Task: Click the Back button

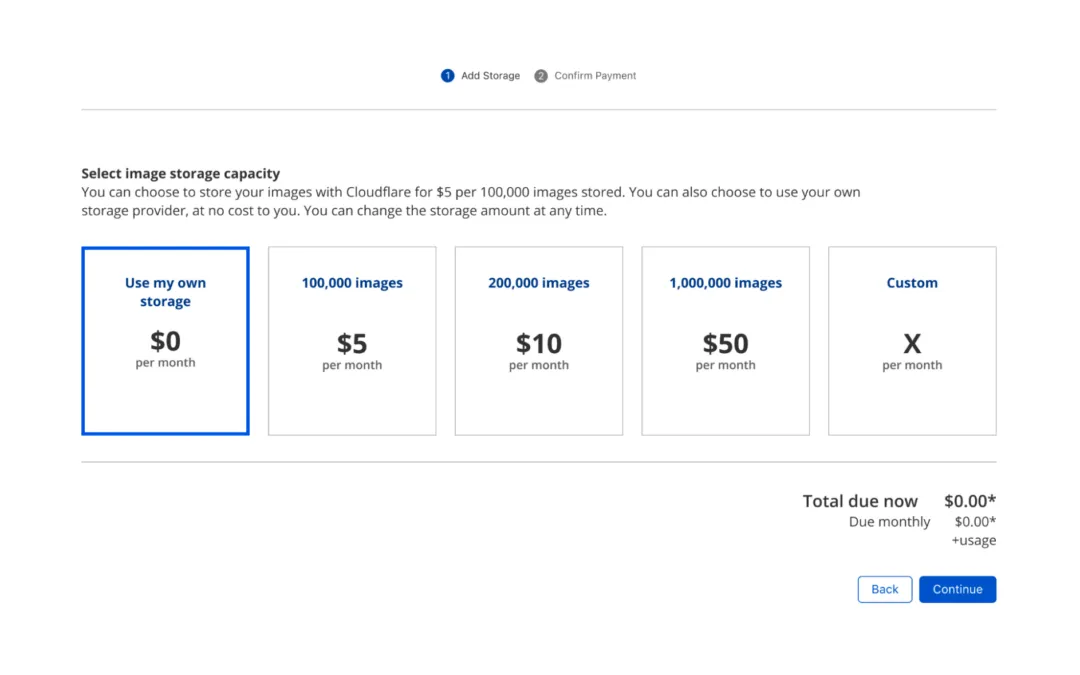Action: pos(884,589)
